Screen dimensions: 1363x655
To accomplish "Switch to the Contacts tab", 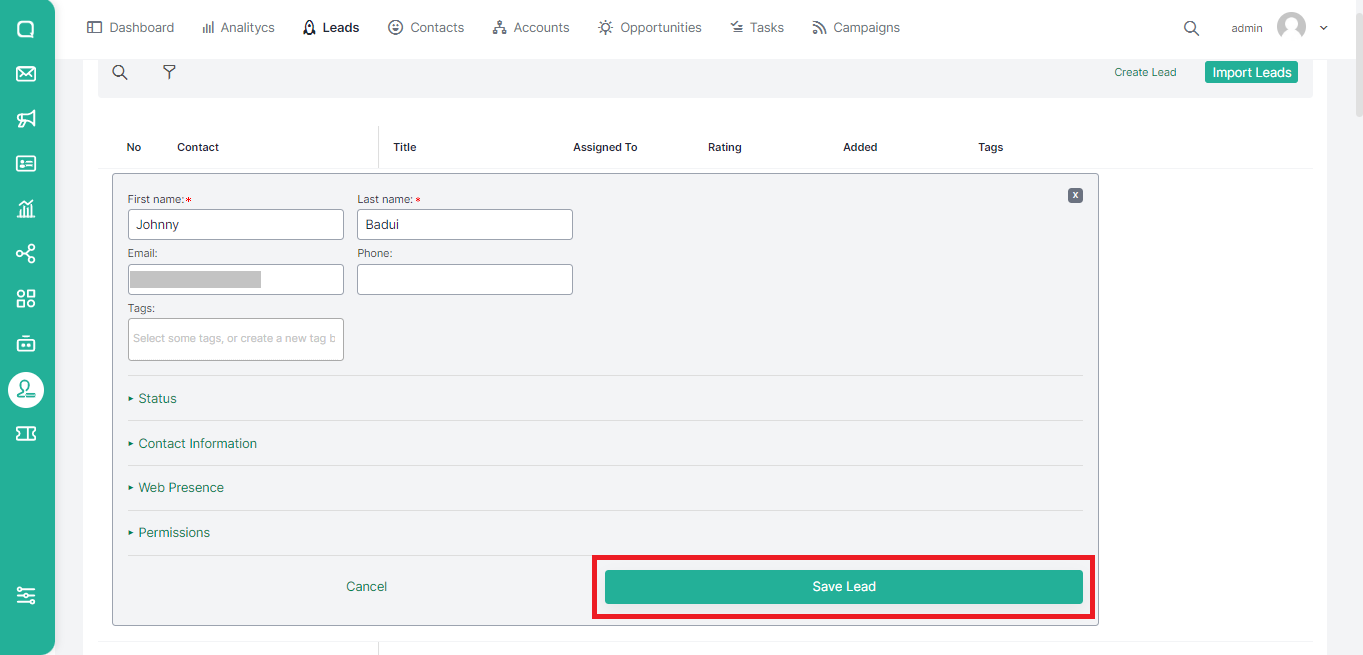I will [x=426, y=28].
